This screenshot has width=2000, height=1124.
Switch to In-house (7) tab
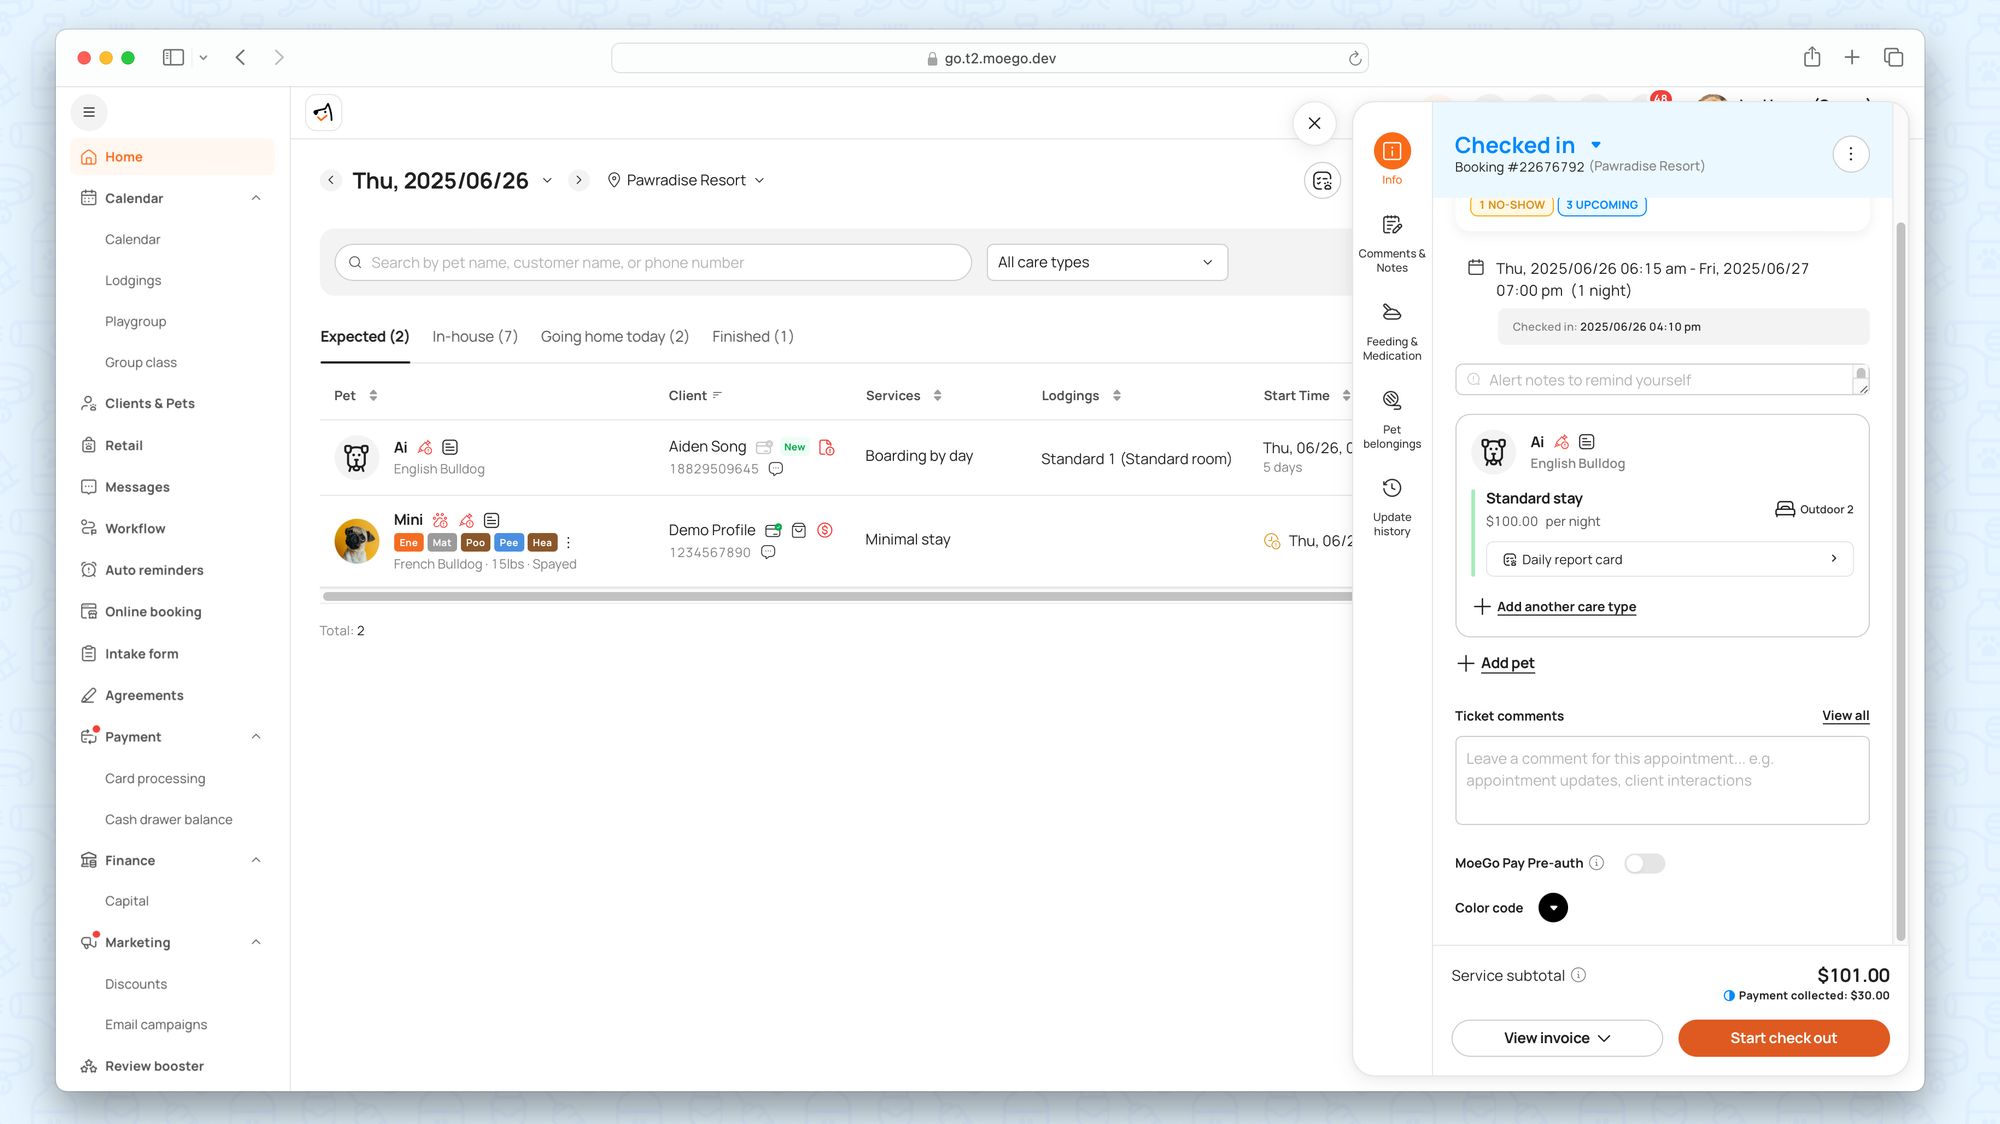(x=474, y=336)
